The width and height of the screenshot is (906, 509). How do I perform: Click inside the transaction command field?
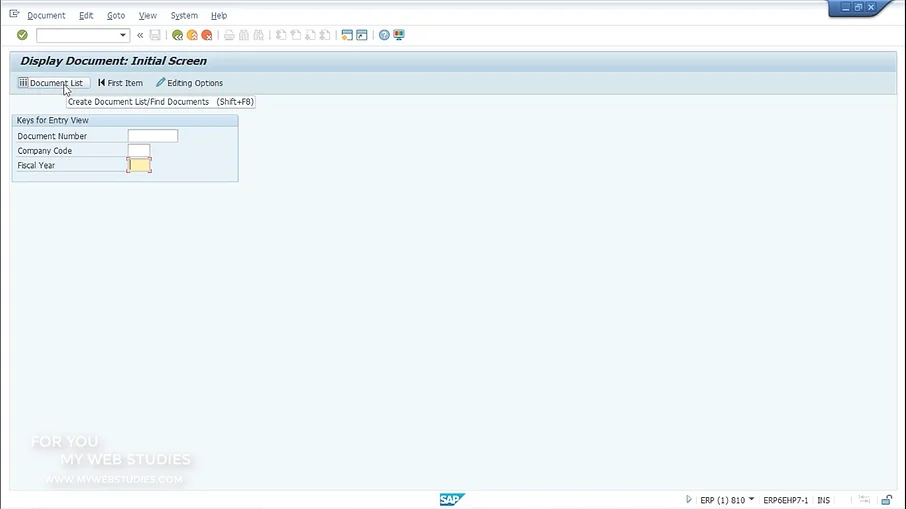[x=77, y=35]
